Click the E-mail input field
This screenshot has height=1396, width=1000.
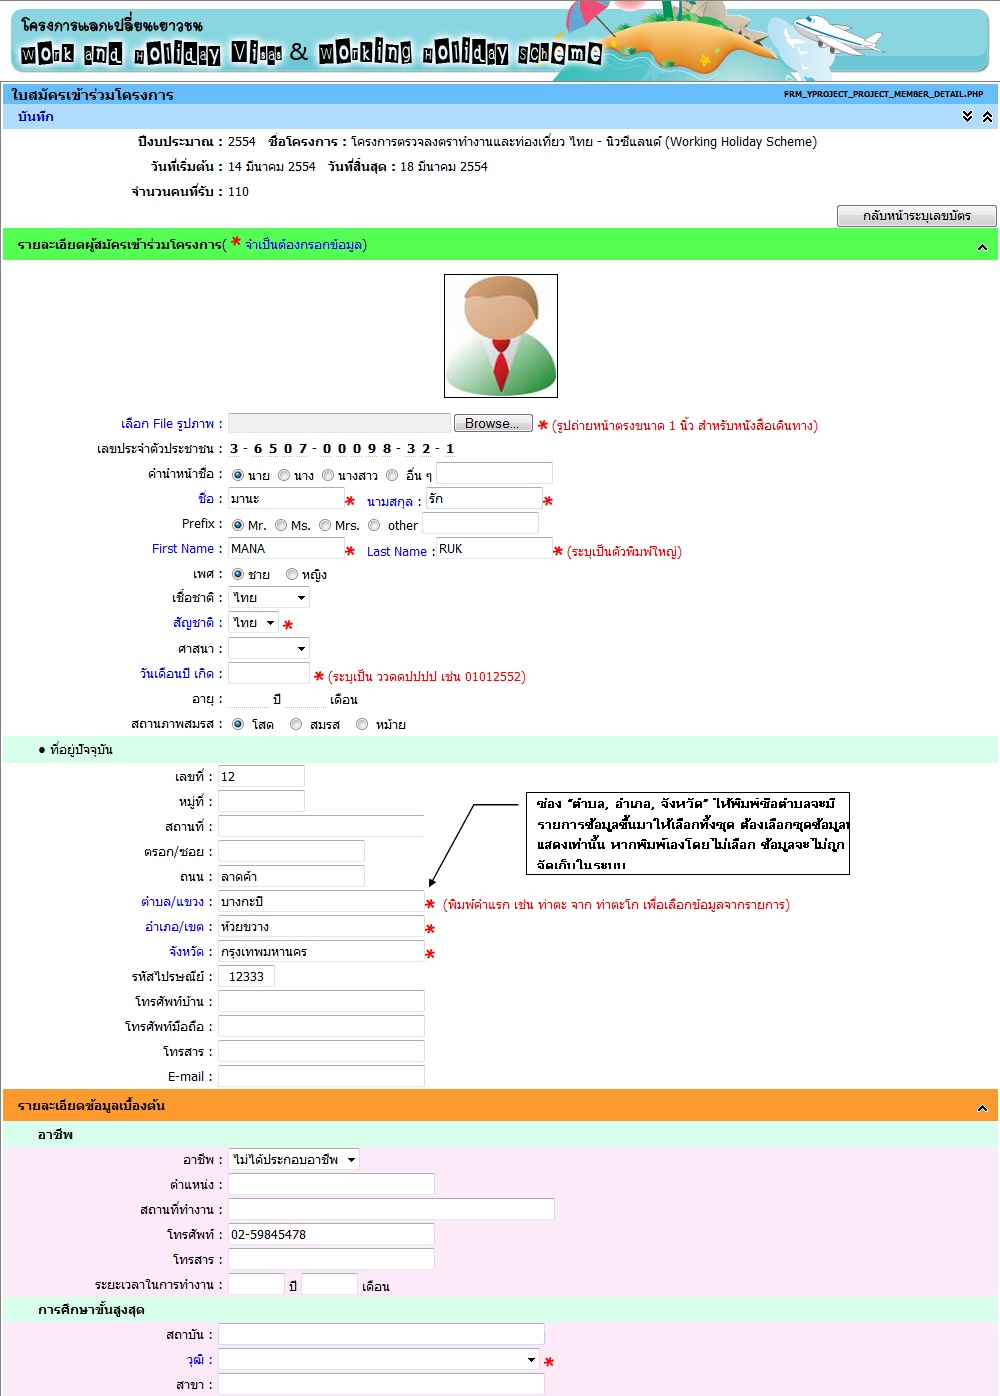321,1076
